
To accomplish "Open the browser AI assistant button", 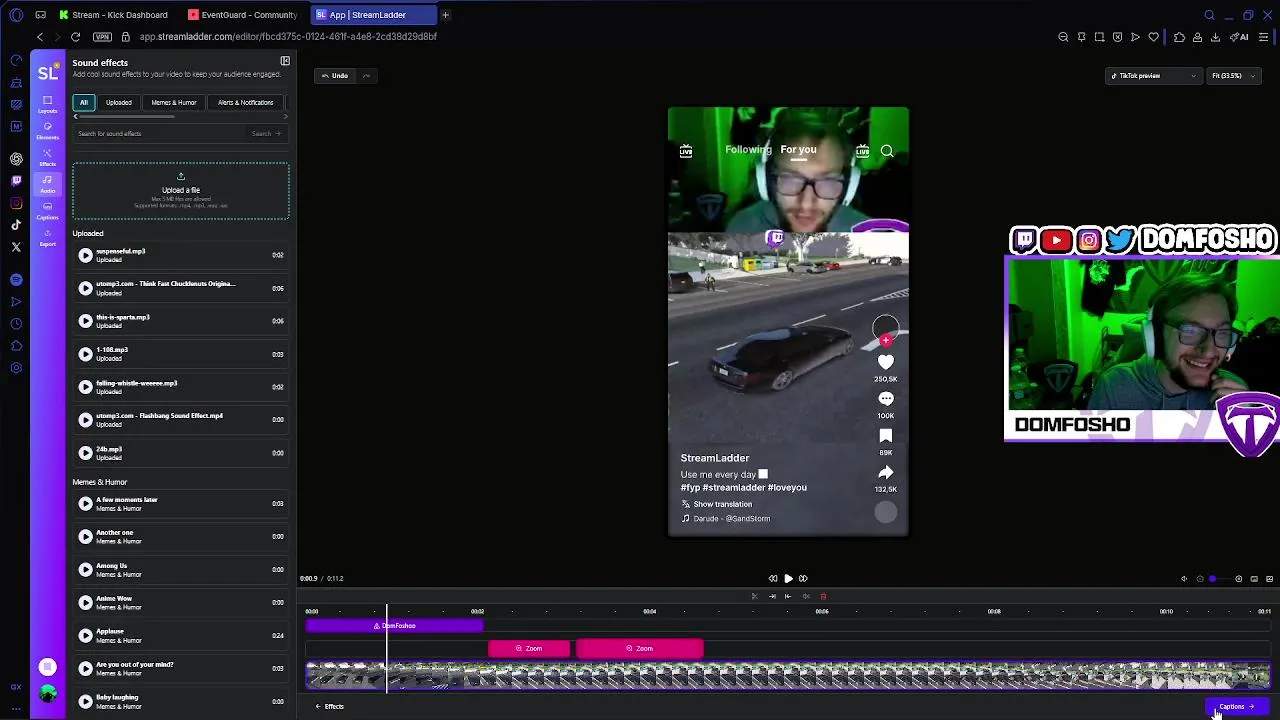I will (x=1240, y=37).
